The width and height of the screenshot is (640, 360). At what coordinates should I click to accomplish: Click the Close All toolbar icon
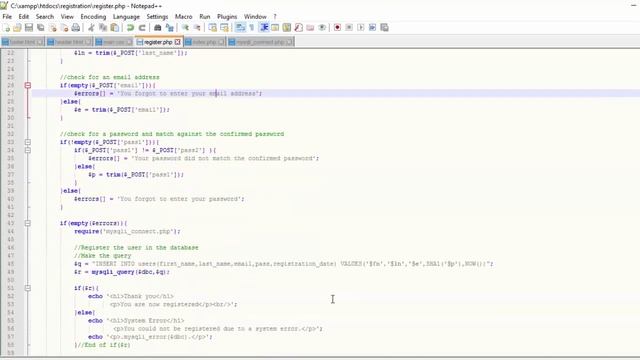64,28
